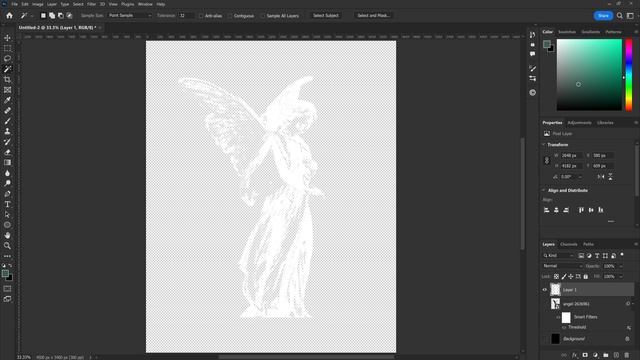Open the Sample Size dropdown
The width and height of the screenshot is (640, 360).
tap(129, 16)
